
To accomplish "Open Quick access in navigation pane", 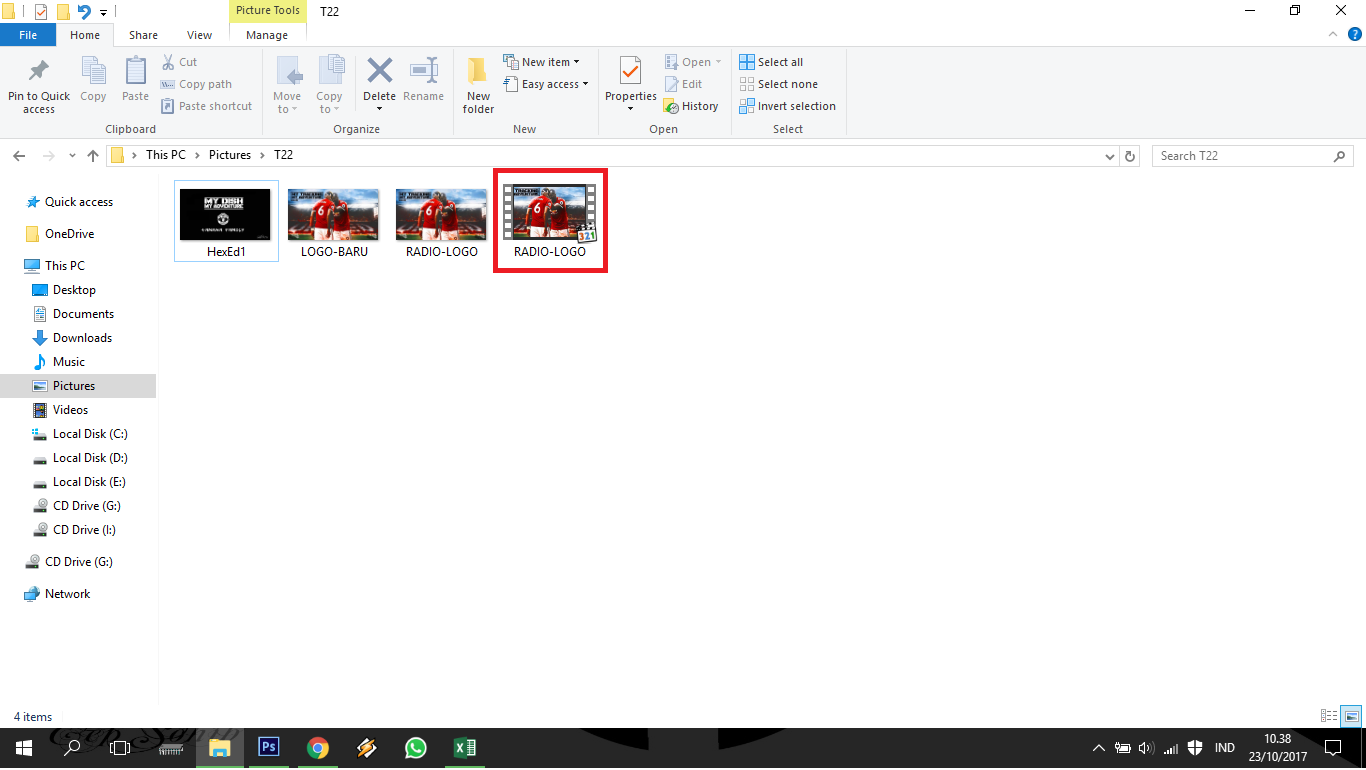I will (79, 202).
